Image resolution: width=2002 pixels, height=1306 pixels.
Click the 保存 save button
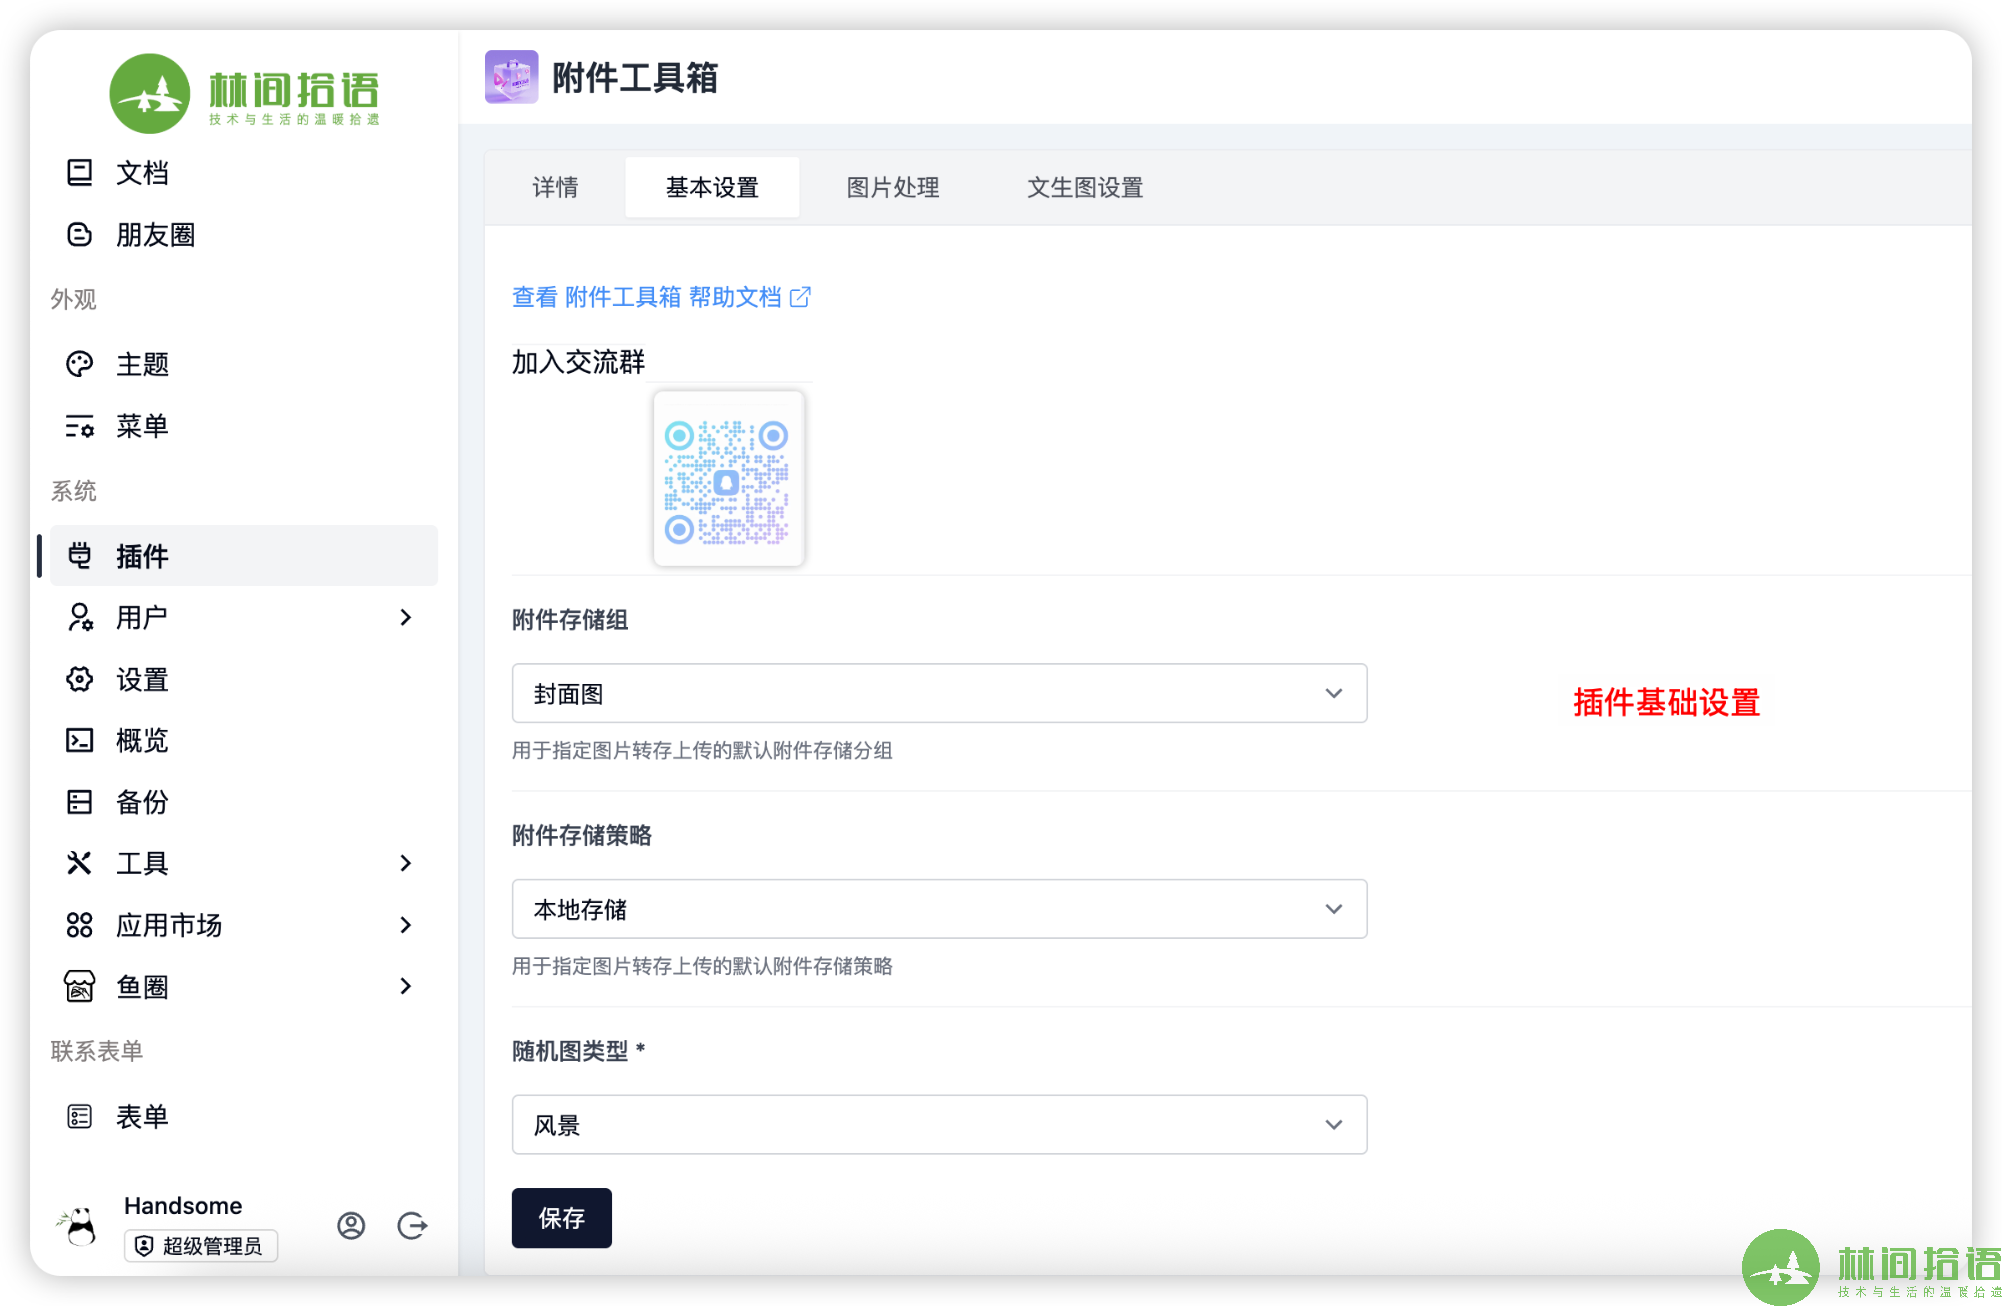click(x=561, y=1218)
